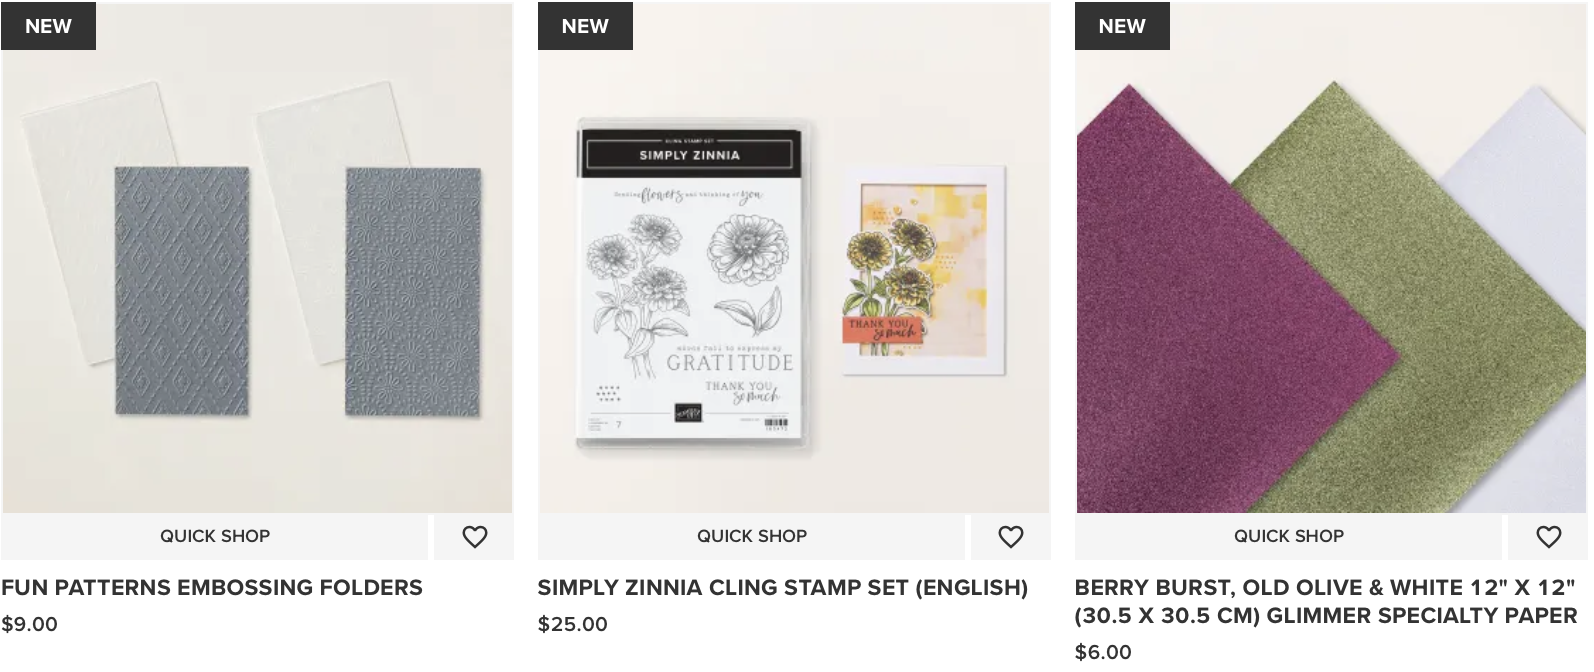
Task: Quick Shop the Fun Patterns Embossing Folders
Action: tap(215, 537)
